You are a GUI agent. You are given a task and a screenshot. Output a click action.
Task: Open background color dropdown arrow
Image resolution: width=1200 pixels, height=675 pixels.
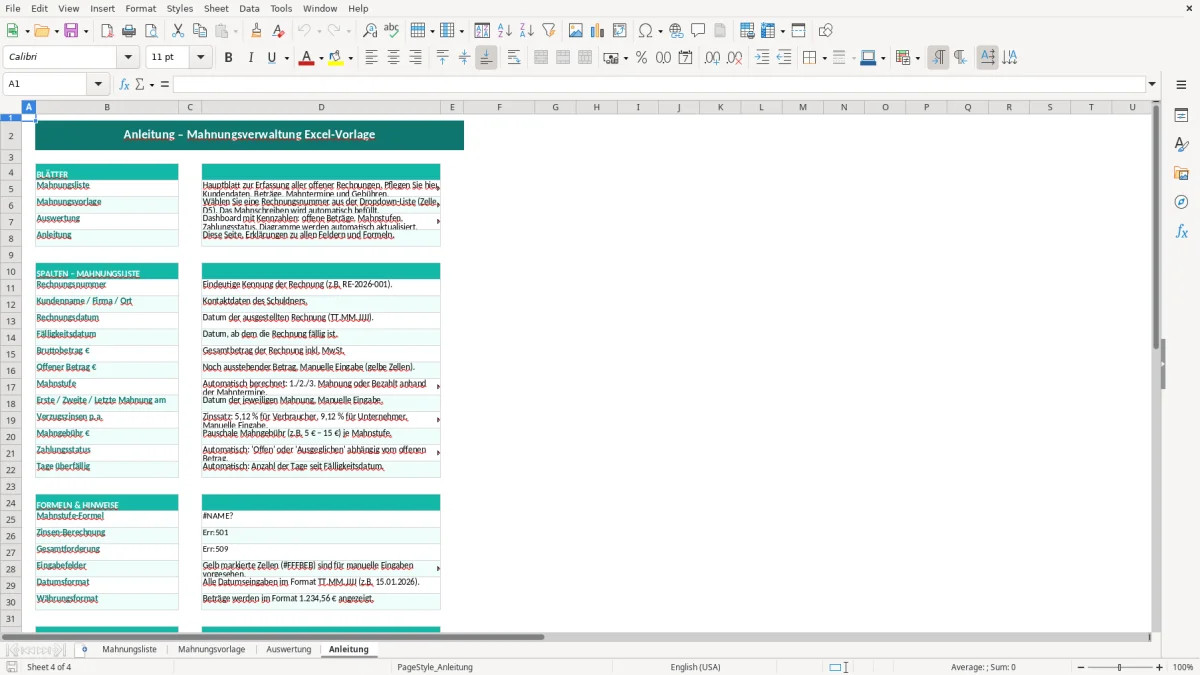pyautogui.click(x=350, y=58)
